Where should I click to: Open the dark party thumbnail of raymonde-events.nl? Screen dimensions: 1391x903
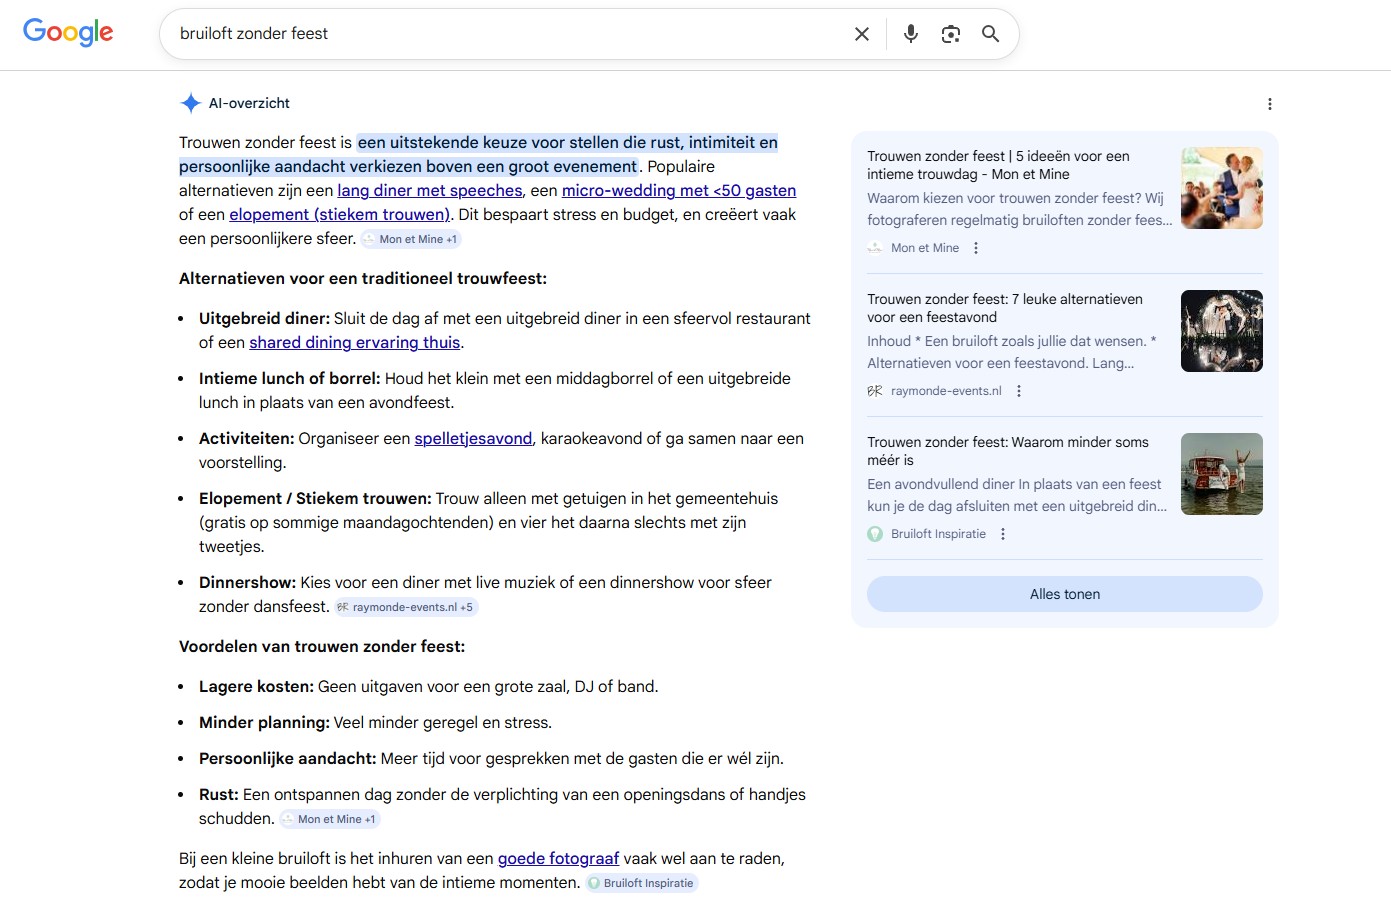(1222, 331)
